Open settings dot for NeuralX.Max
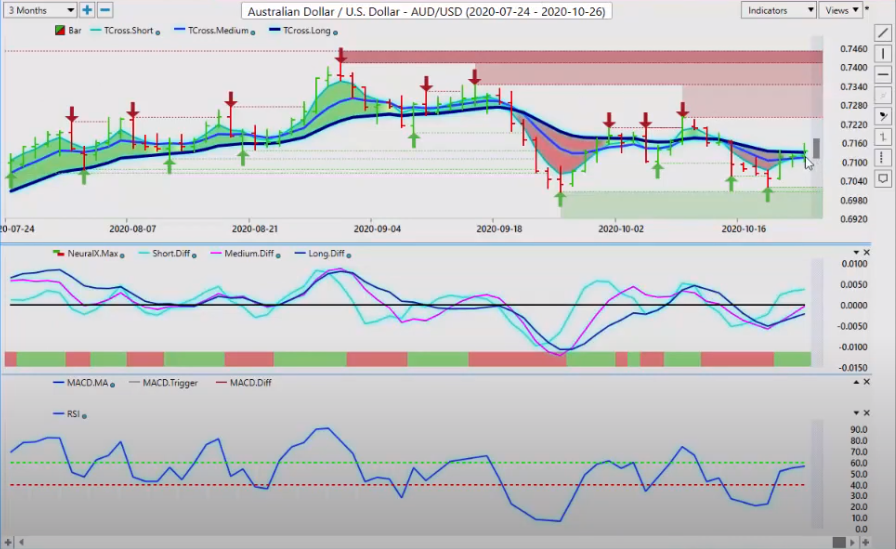Image resolution: width=896 pixels, height=549 pixels. tap(122, 255)
